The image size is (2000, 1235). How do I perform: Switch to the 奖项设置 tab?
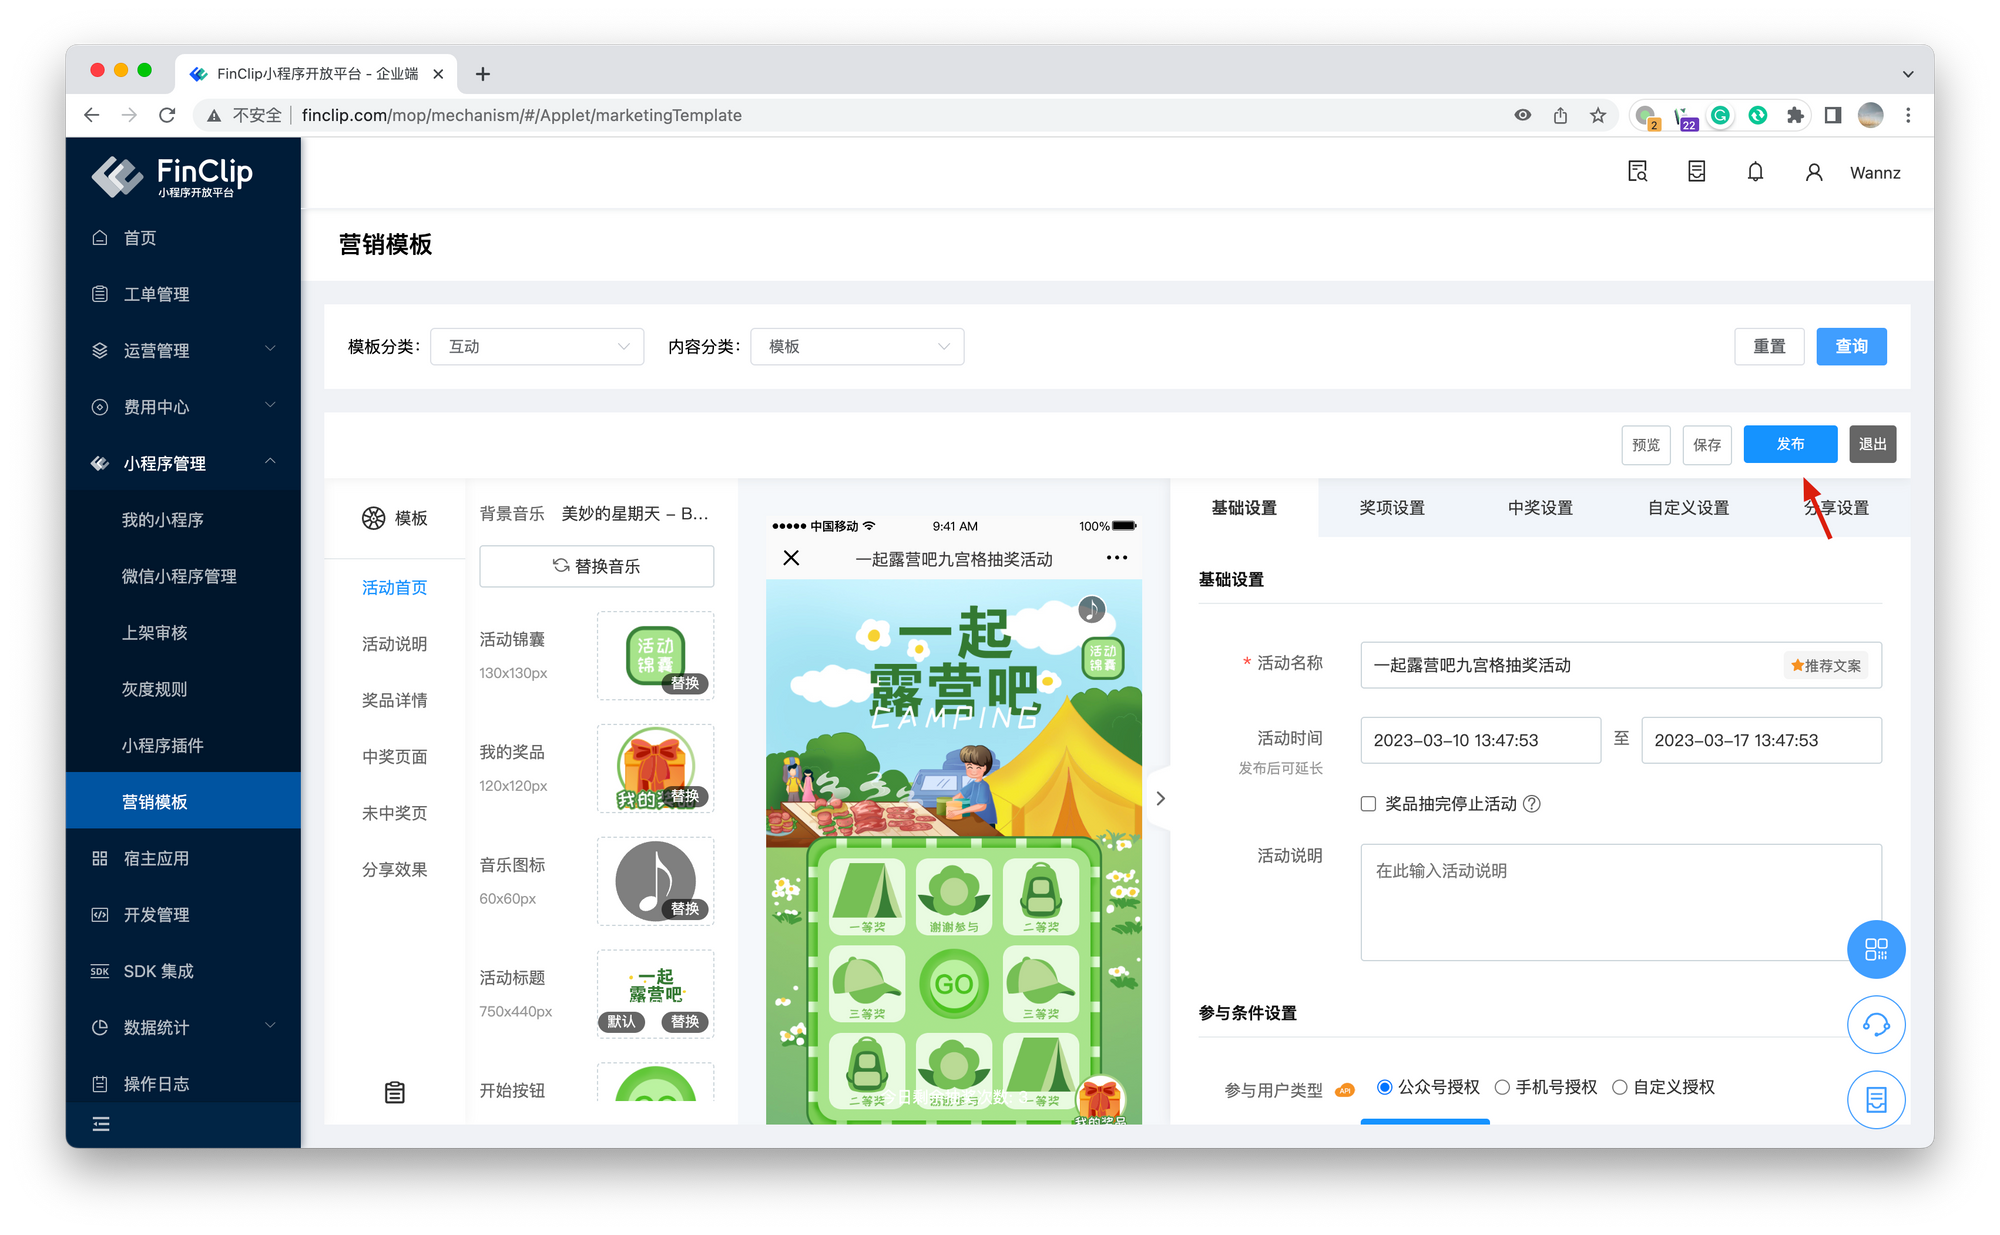pos(1392,508)
